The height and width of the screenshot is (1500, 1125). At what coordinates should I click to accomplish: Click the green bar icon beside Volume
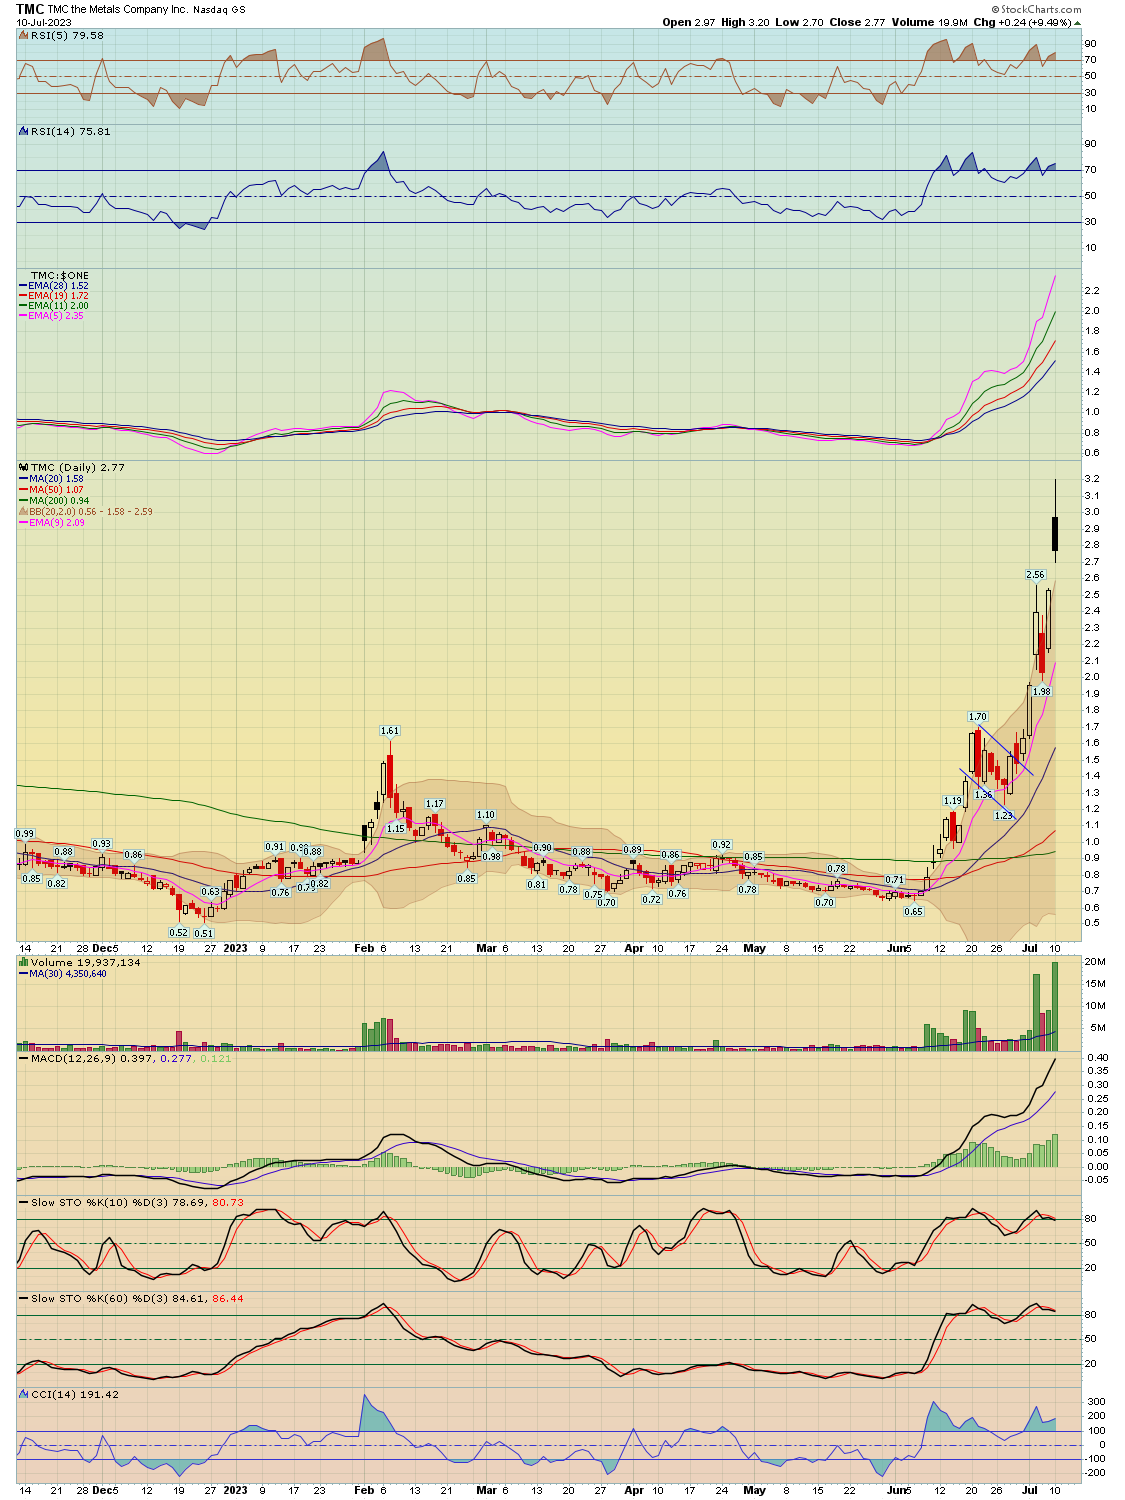click(x=24, y=962)
